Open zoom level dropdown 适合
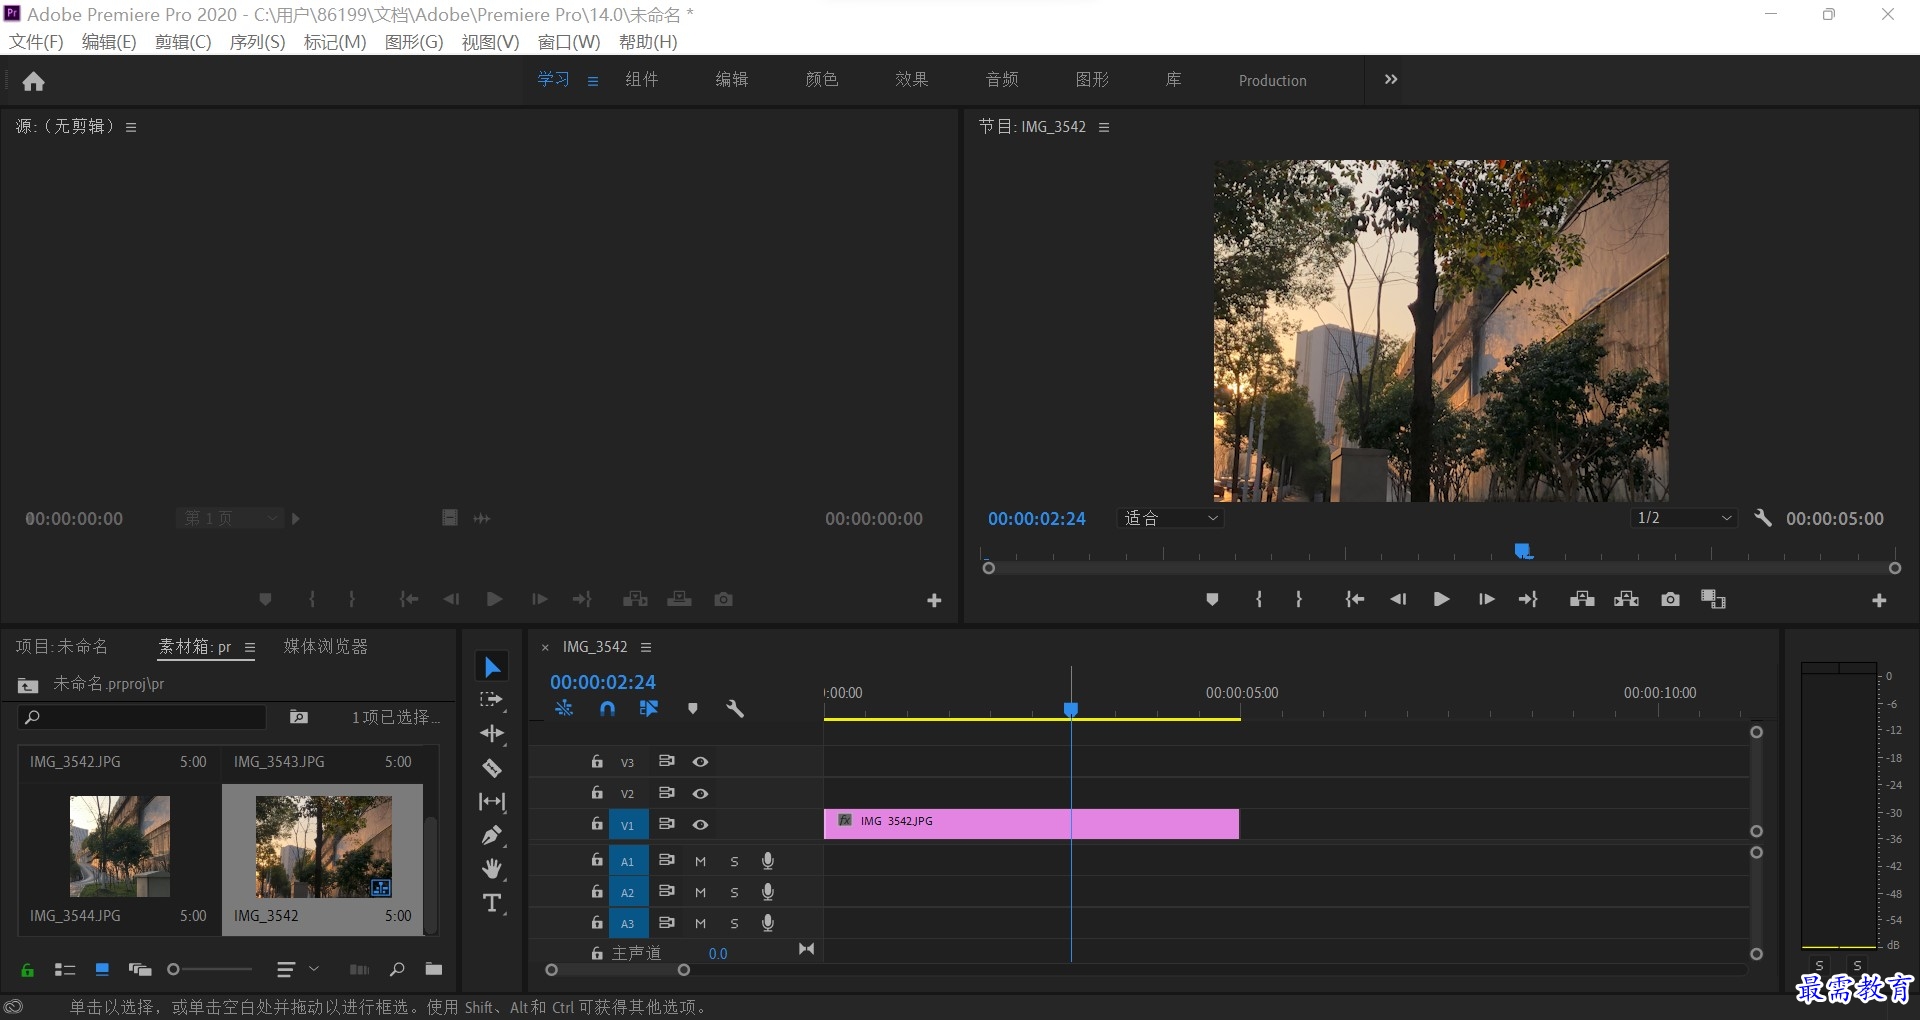 pos(1170,518)
